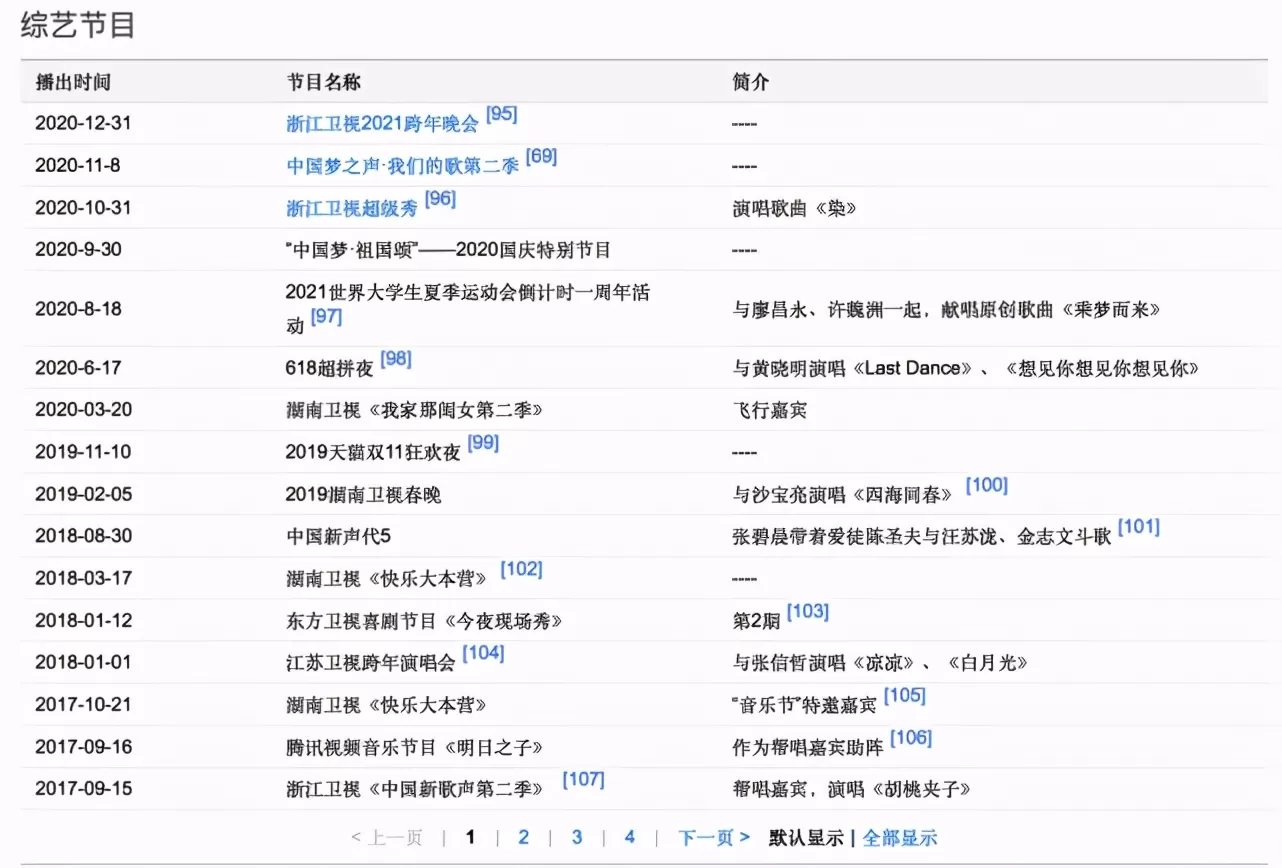The width and height of the screenshot is (1282, 868).
Task: Open 浙江卫视超级秀 link
Action: (352, 208)
